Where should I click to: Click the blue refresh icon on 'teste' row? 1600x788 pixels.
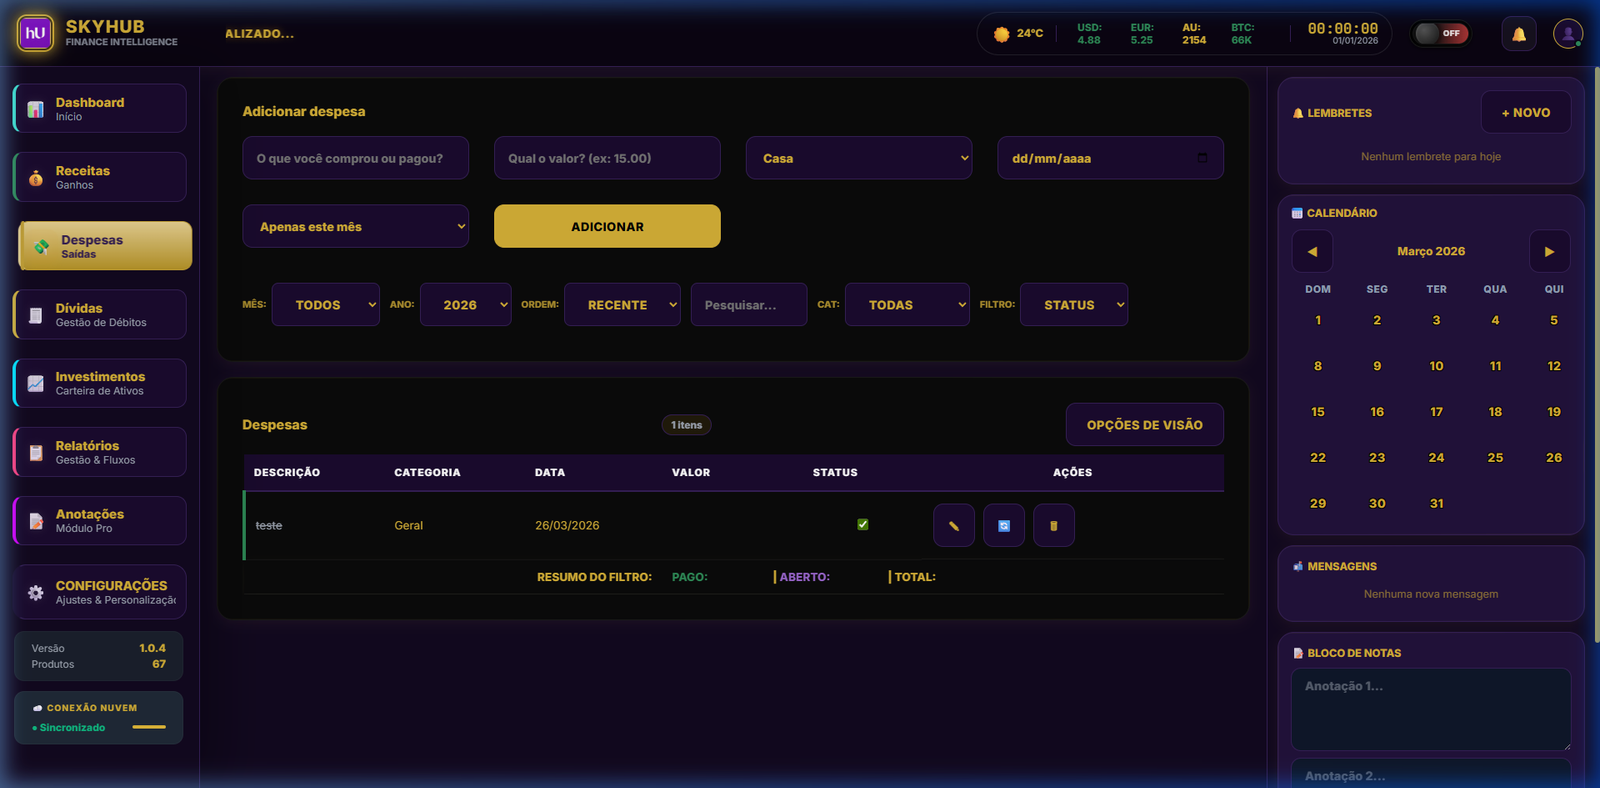coord(1003,526)
